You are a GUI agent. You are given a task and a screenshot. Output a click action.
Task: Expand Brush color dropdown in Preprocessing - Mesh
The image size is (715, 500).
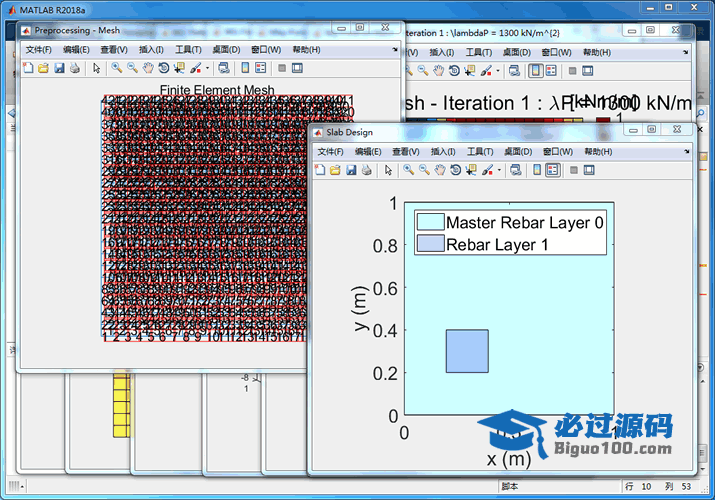[x=206, y=69]
